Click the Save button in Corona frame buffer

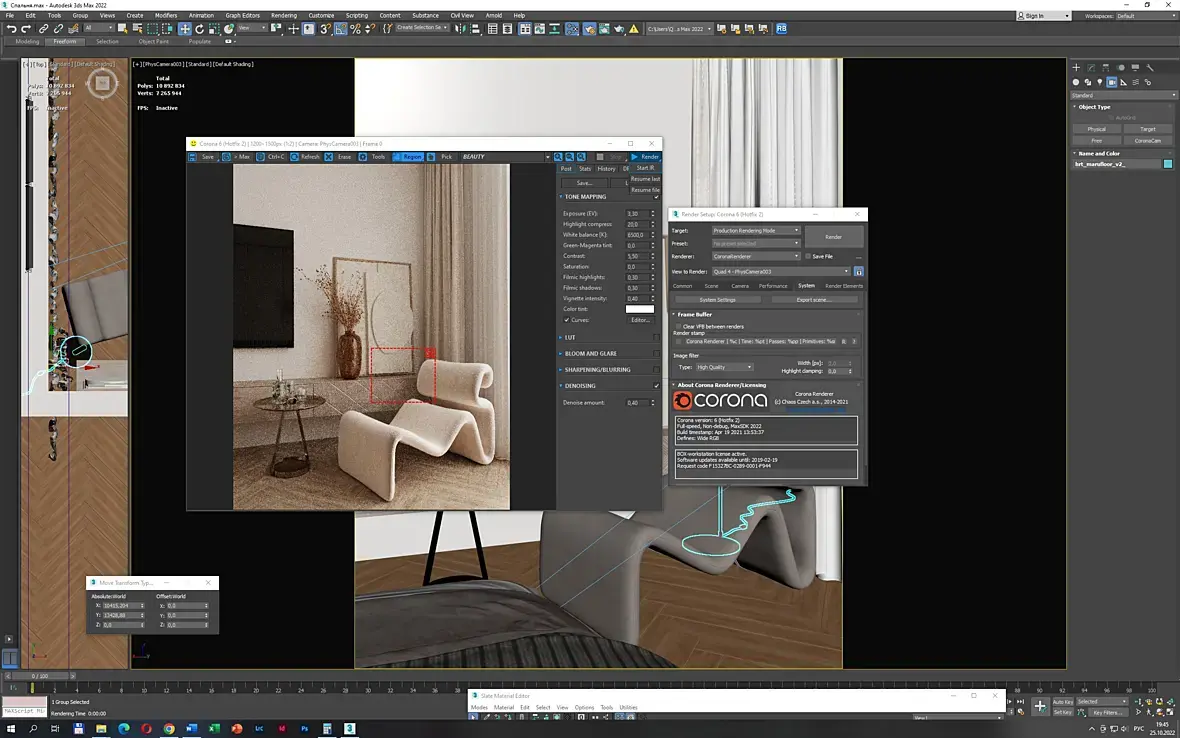(207, 157)
